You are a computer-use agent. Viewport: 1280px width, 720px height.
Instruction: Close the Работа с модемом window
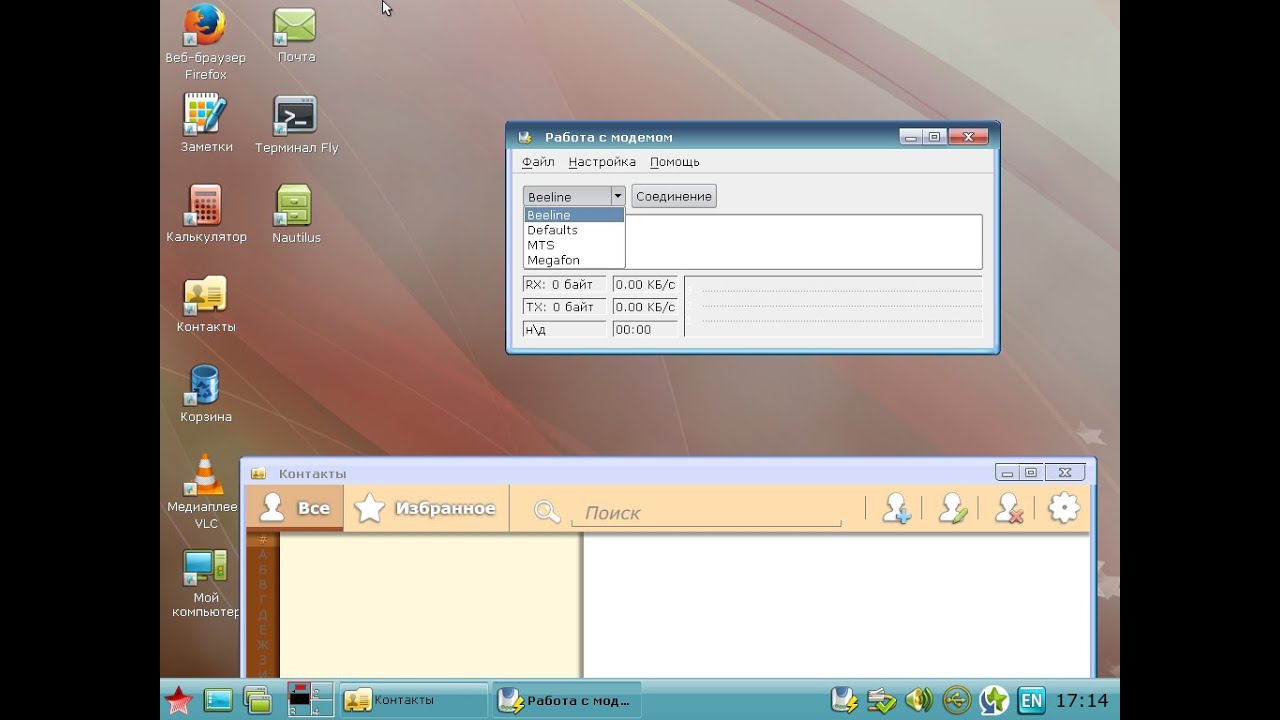[x=968, y=137]
